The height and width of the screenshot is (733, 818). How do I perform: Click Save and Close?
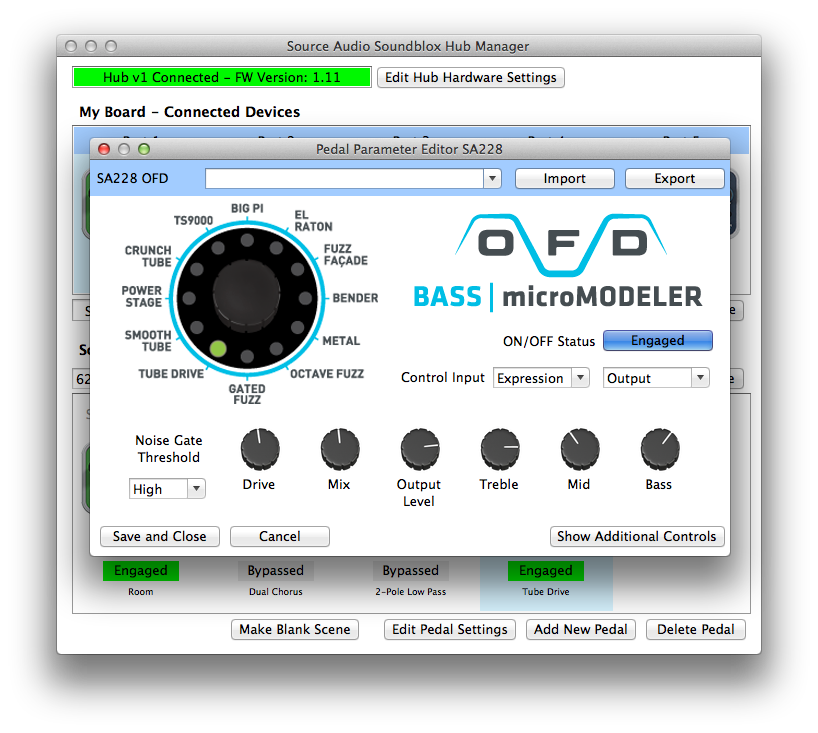160,536
